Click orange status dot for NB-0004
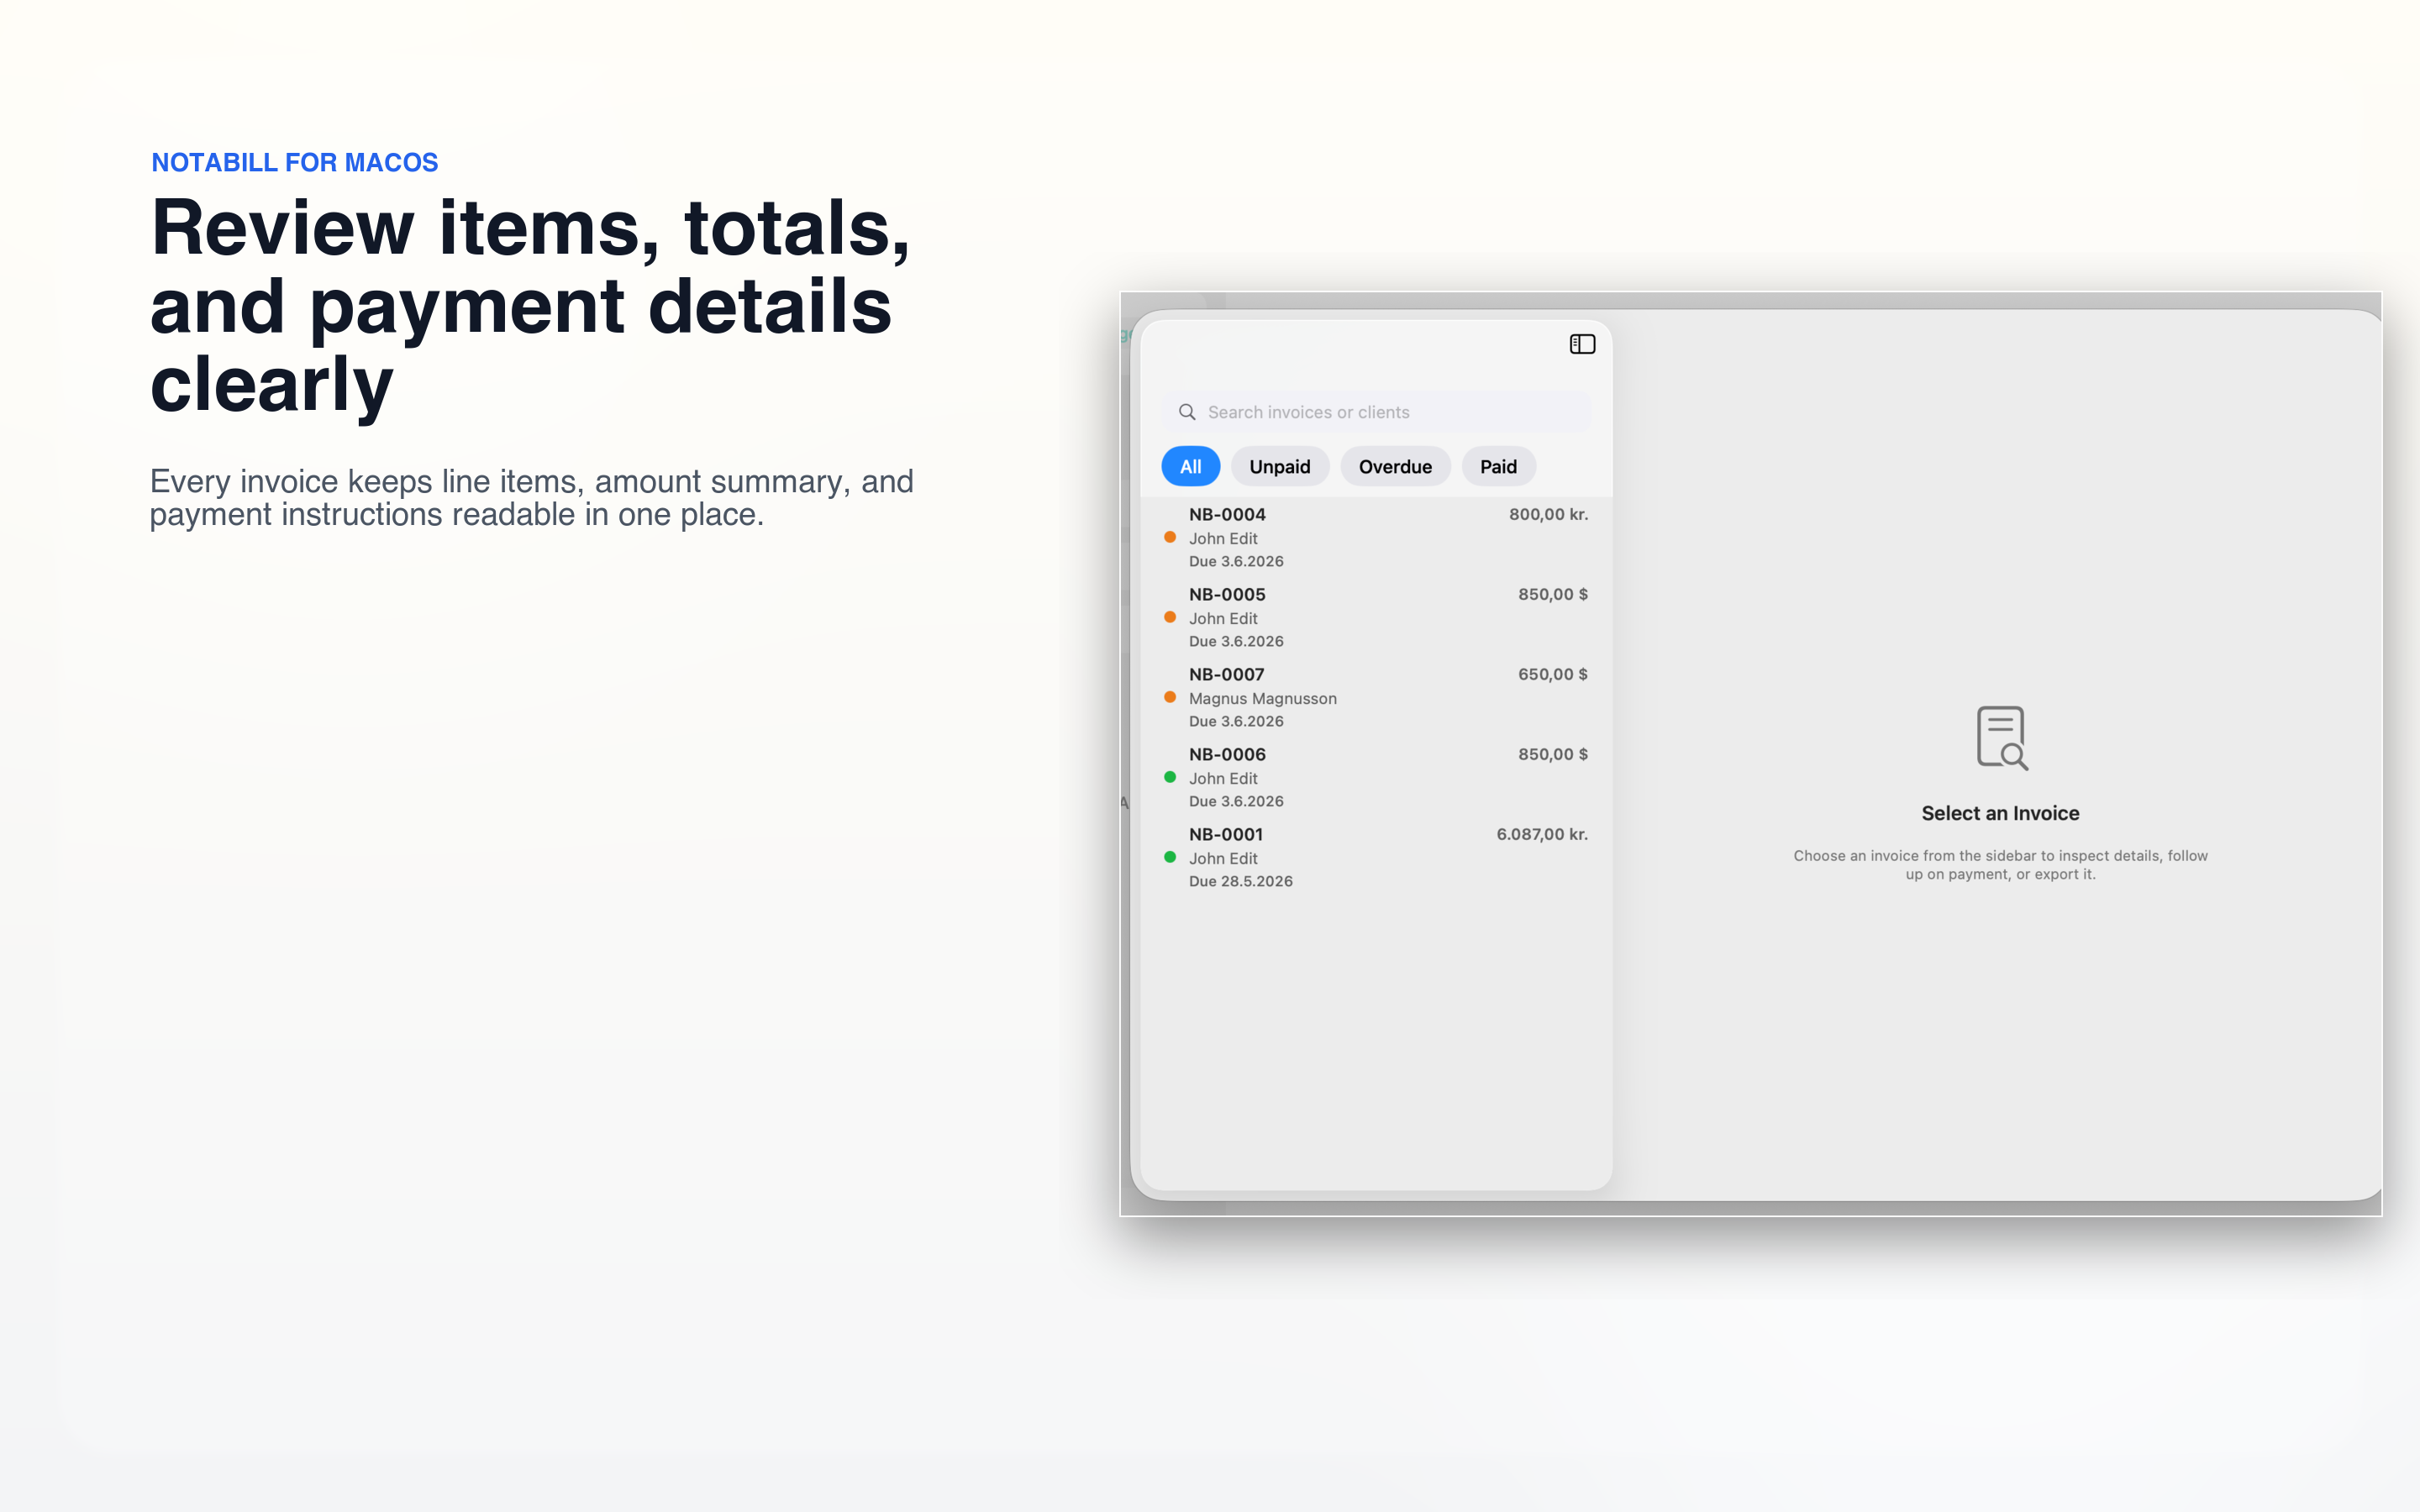Image resolution: width=2420 pixels, height=1512 pixels. point(1169,537)
